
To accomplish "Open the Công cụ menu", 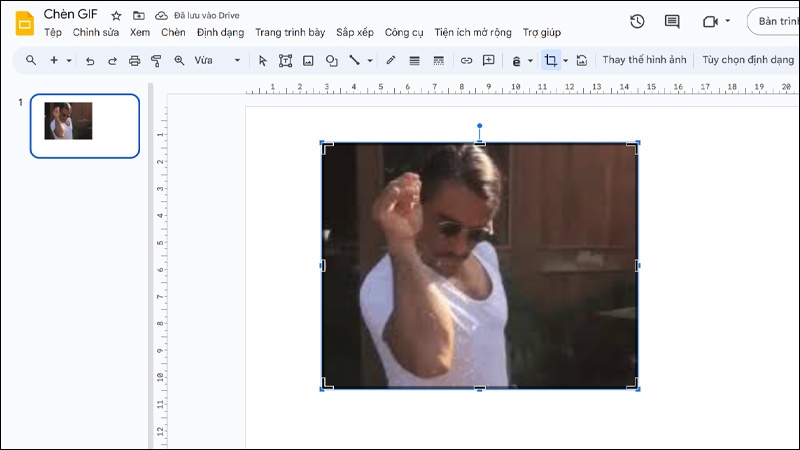I will [x=404, y=33].
